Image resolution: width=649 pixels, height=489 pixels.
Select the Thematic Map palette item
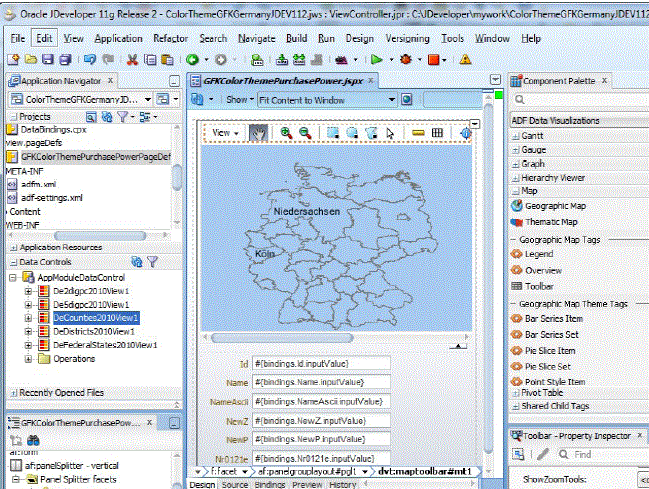[x=551, y=222]
